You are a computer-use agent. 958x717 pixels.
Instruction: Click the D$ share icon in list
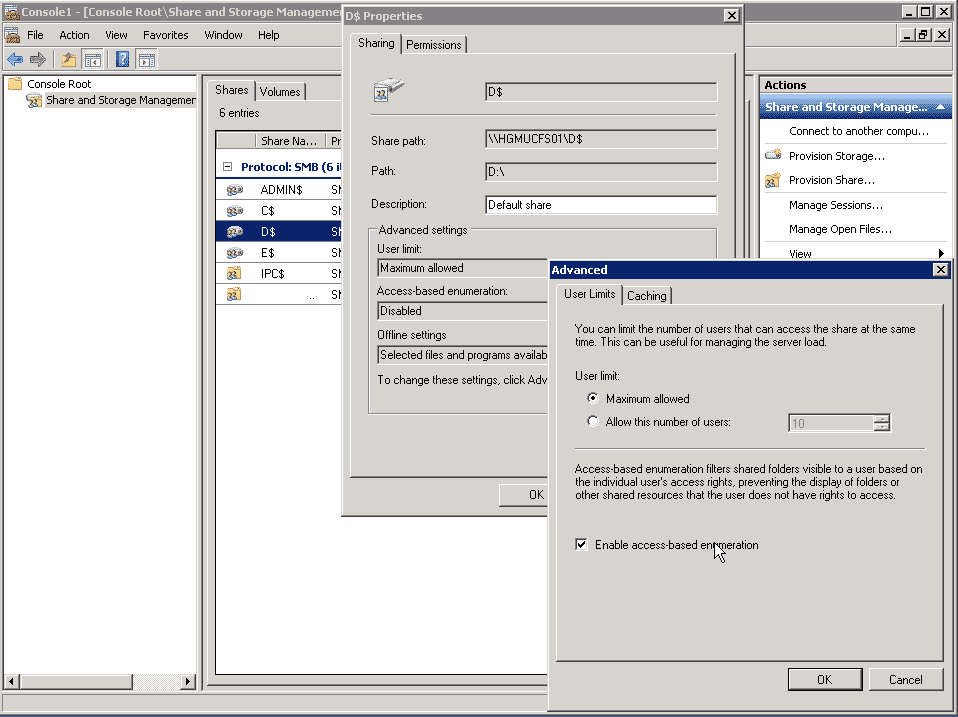[x=235, y=231]
